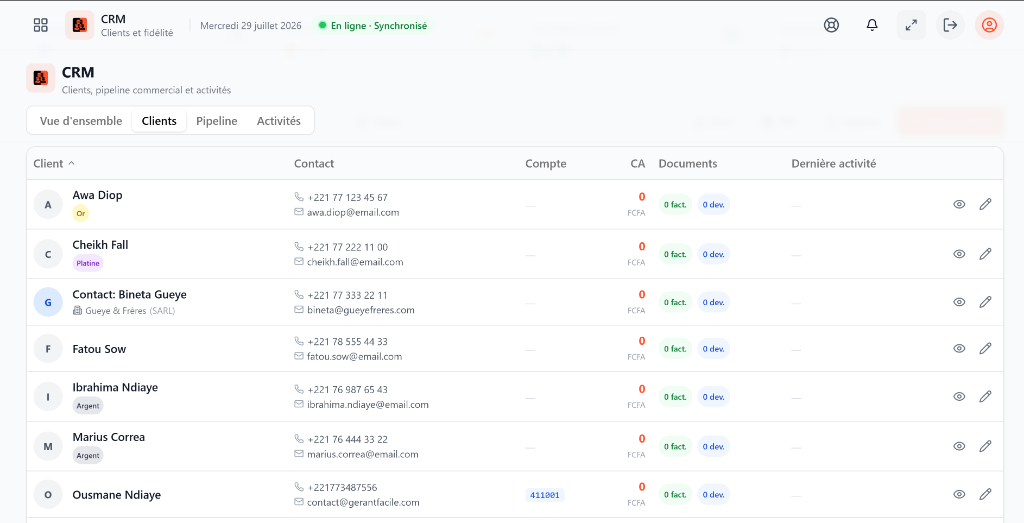This screenshot has width=1024, height=523.
Task: Open the user profile avatar
Action: 989,25
